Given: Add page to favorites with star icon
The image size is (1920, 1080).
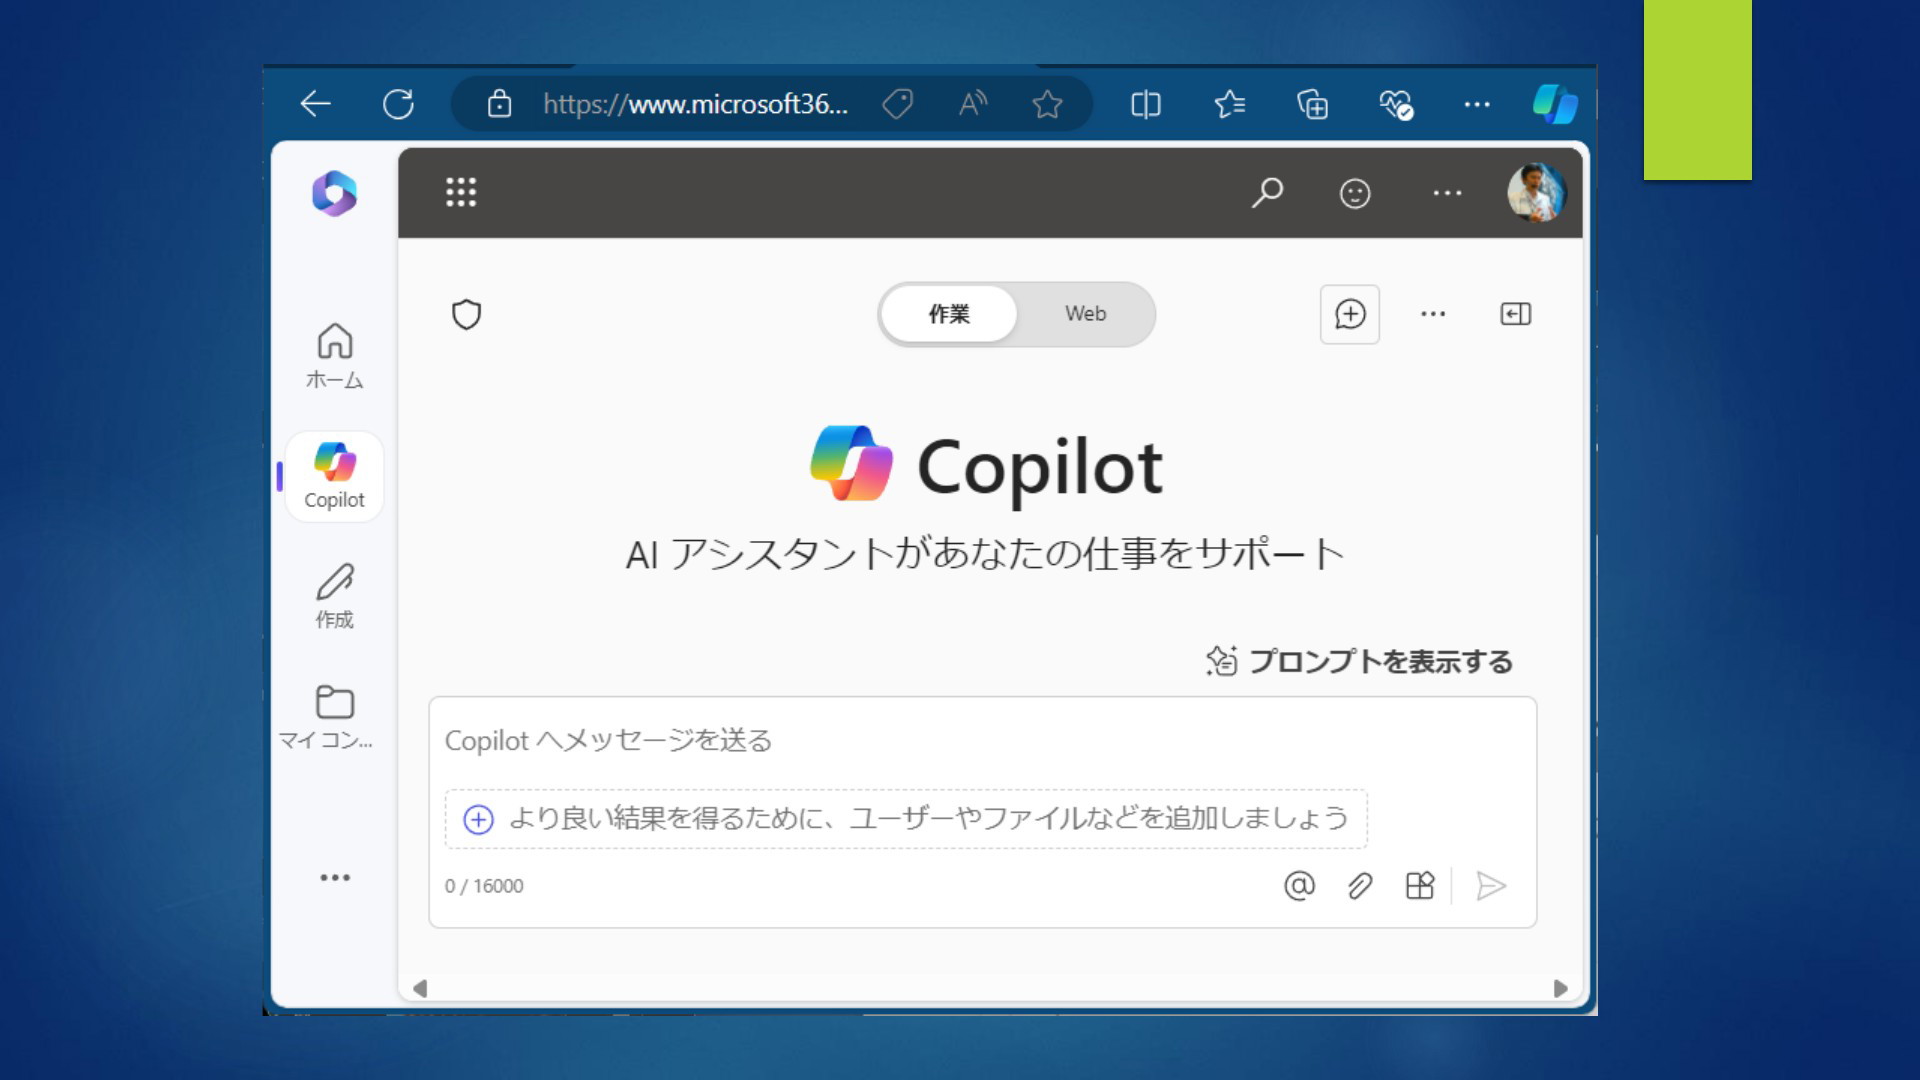Looking at the screenshot, I should 1047,104.
